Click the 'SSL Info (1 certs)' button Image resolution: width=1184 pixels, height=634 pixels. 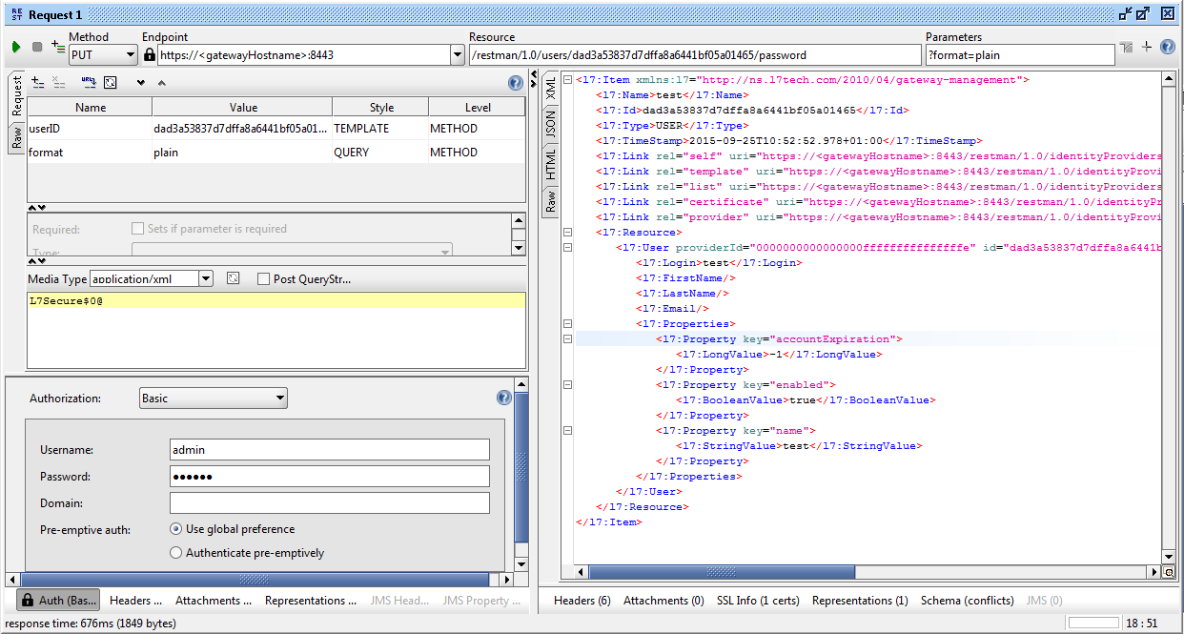pyautogui.click(x=757, y=601)
